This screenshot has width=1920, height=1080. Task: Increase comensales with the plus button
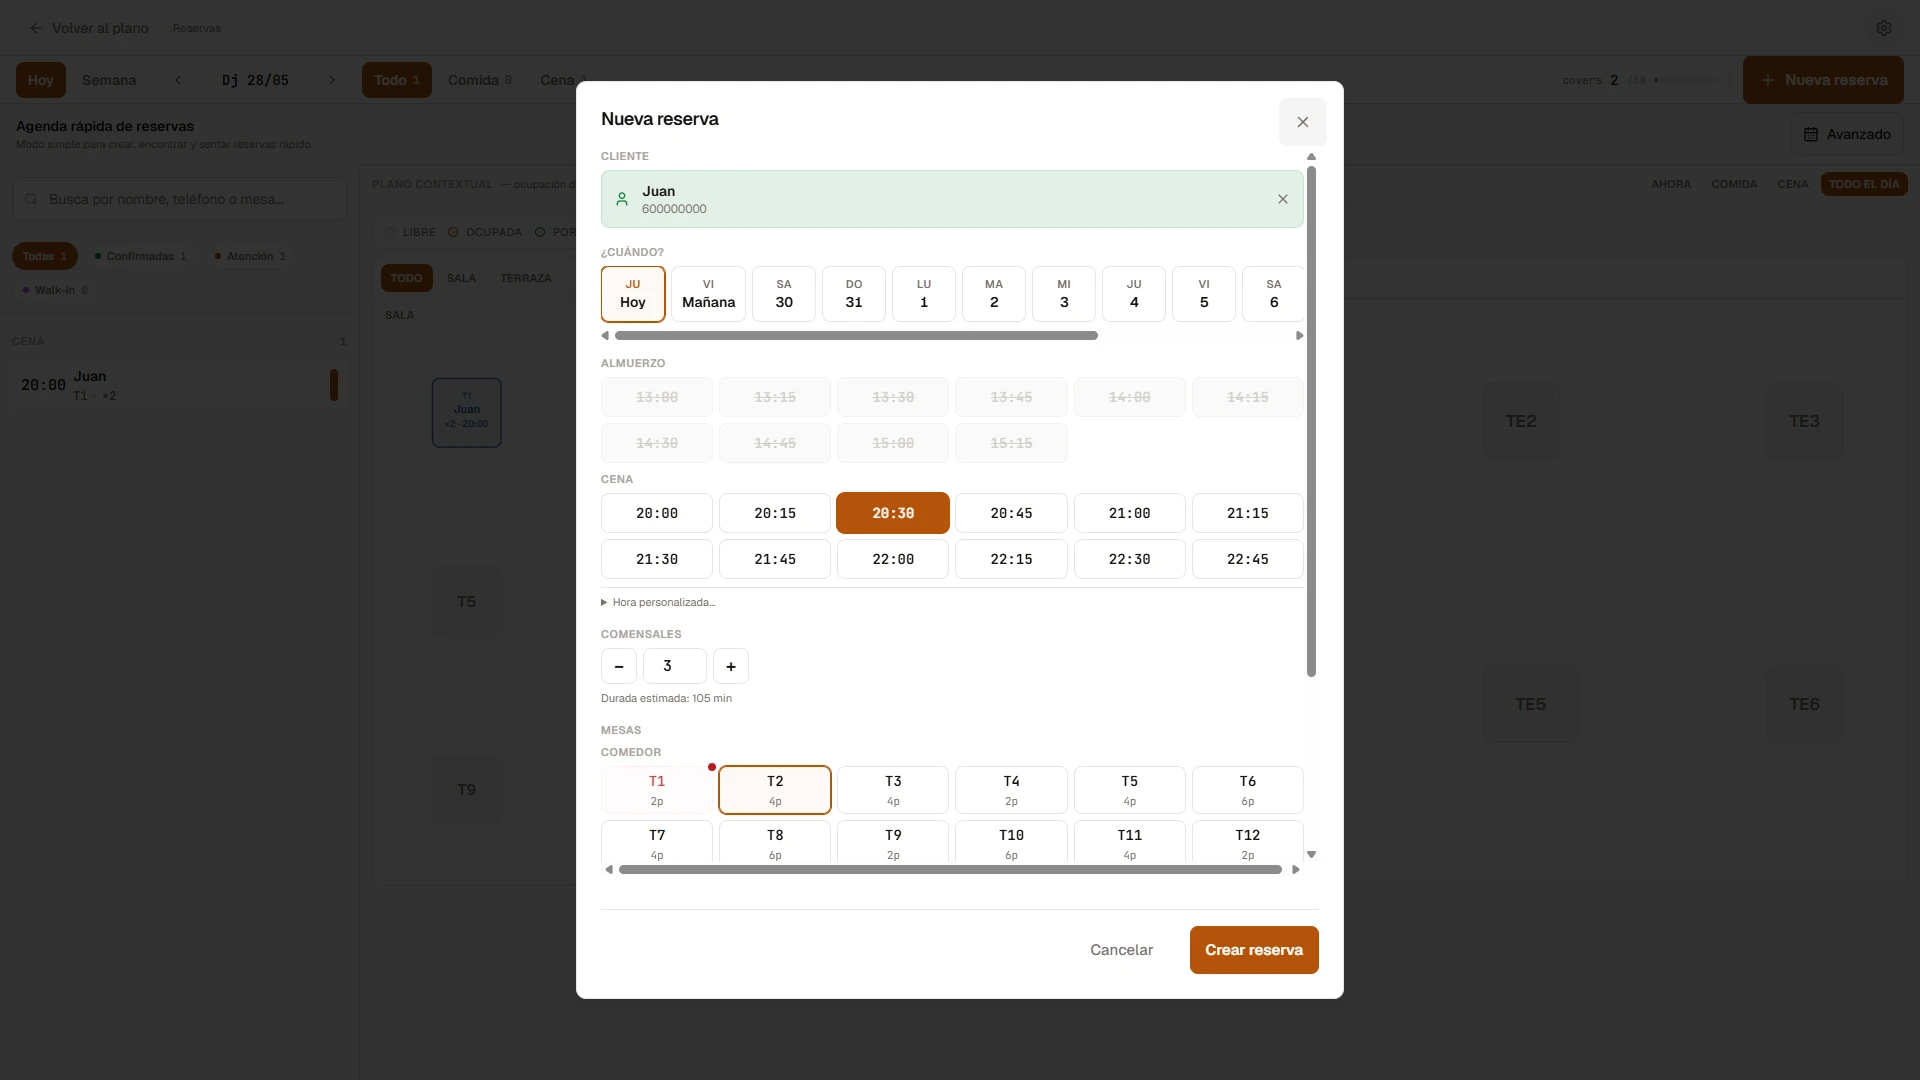pyautogui.click(x=731, y=666)
